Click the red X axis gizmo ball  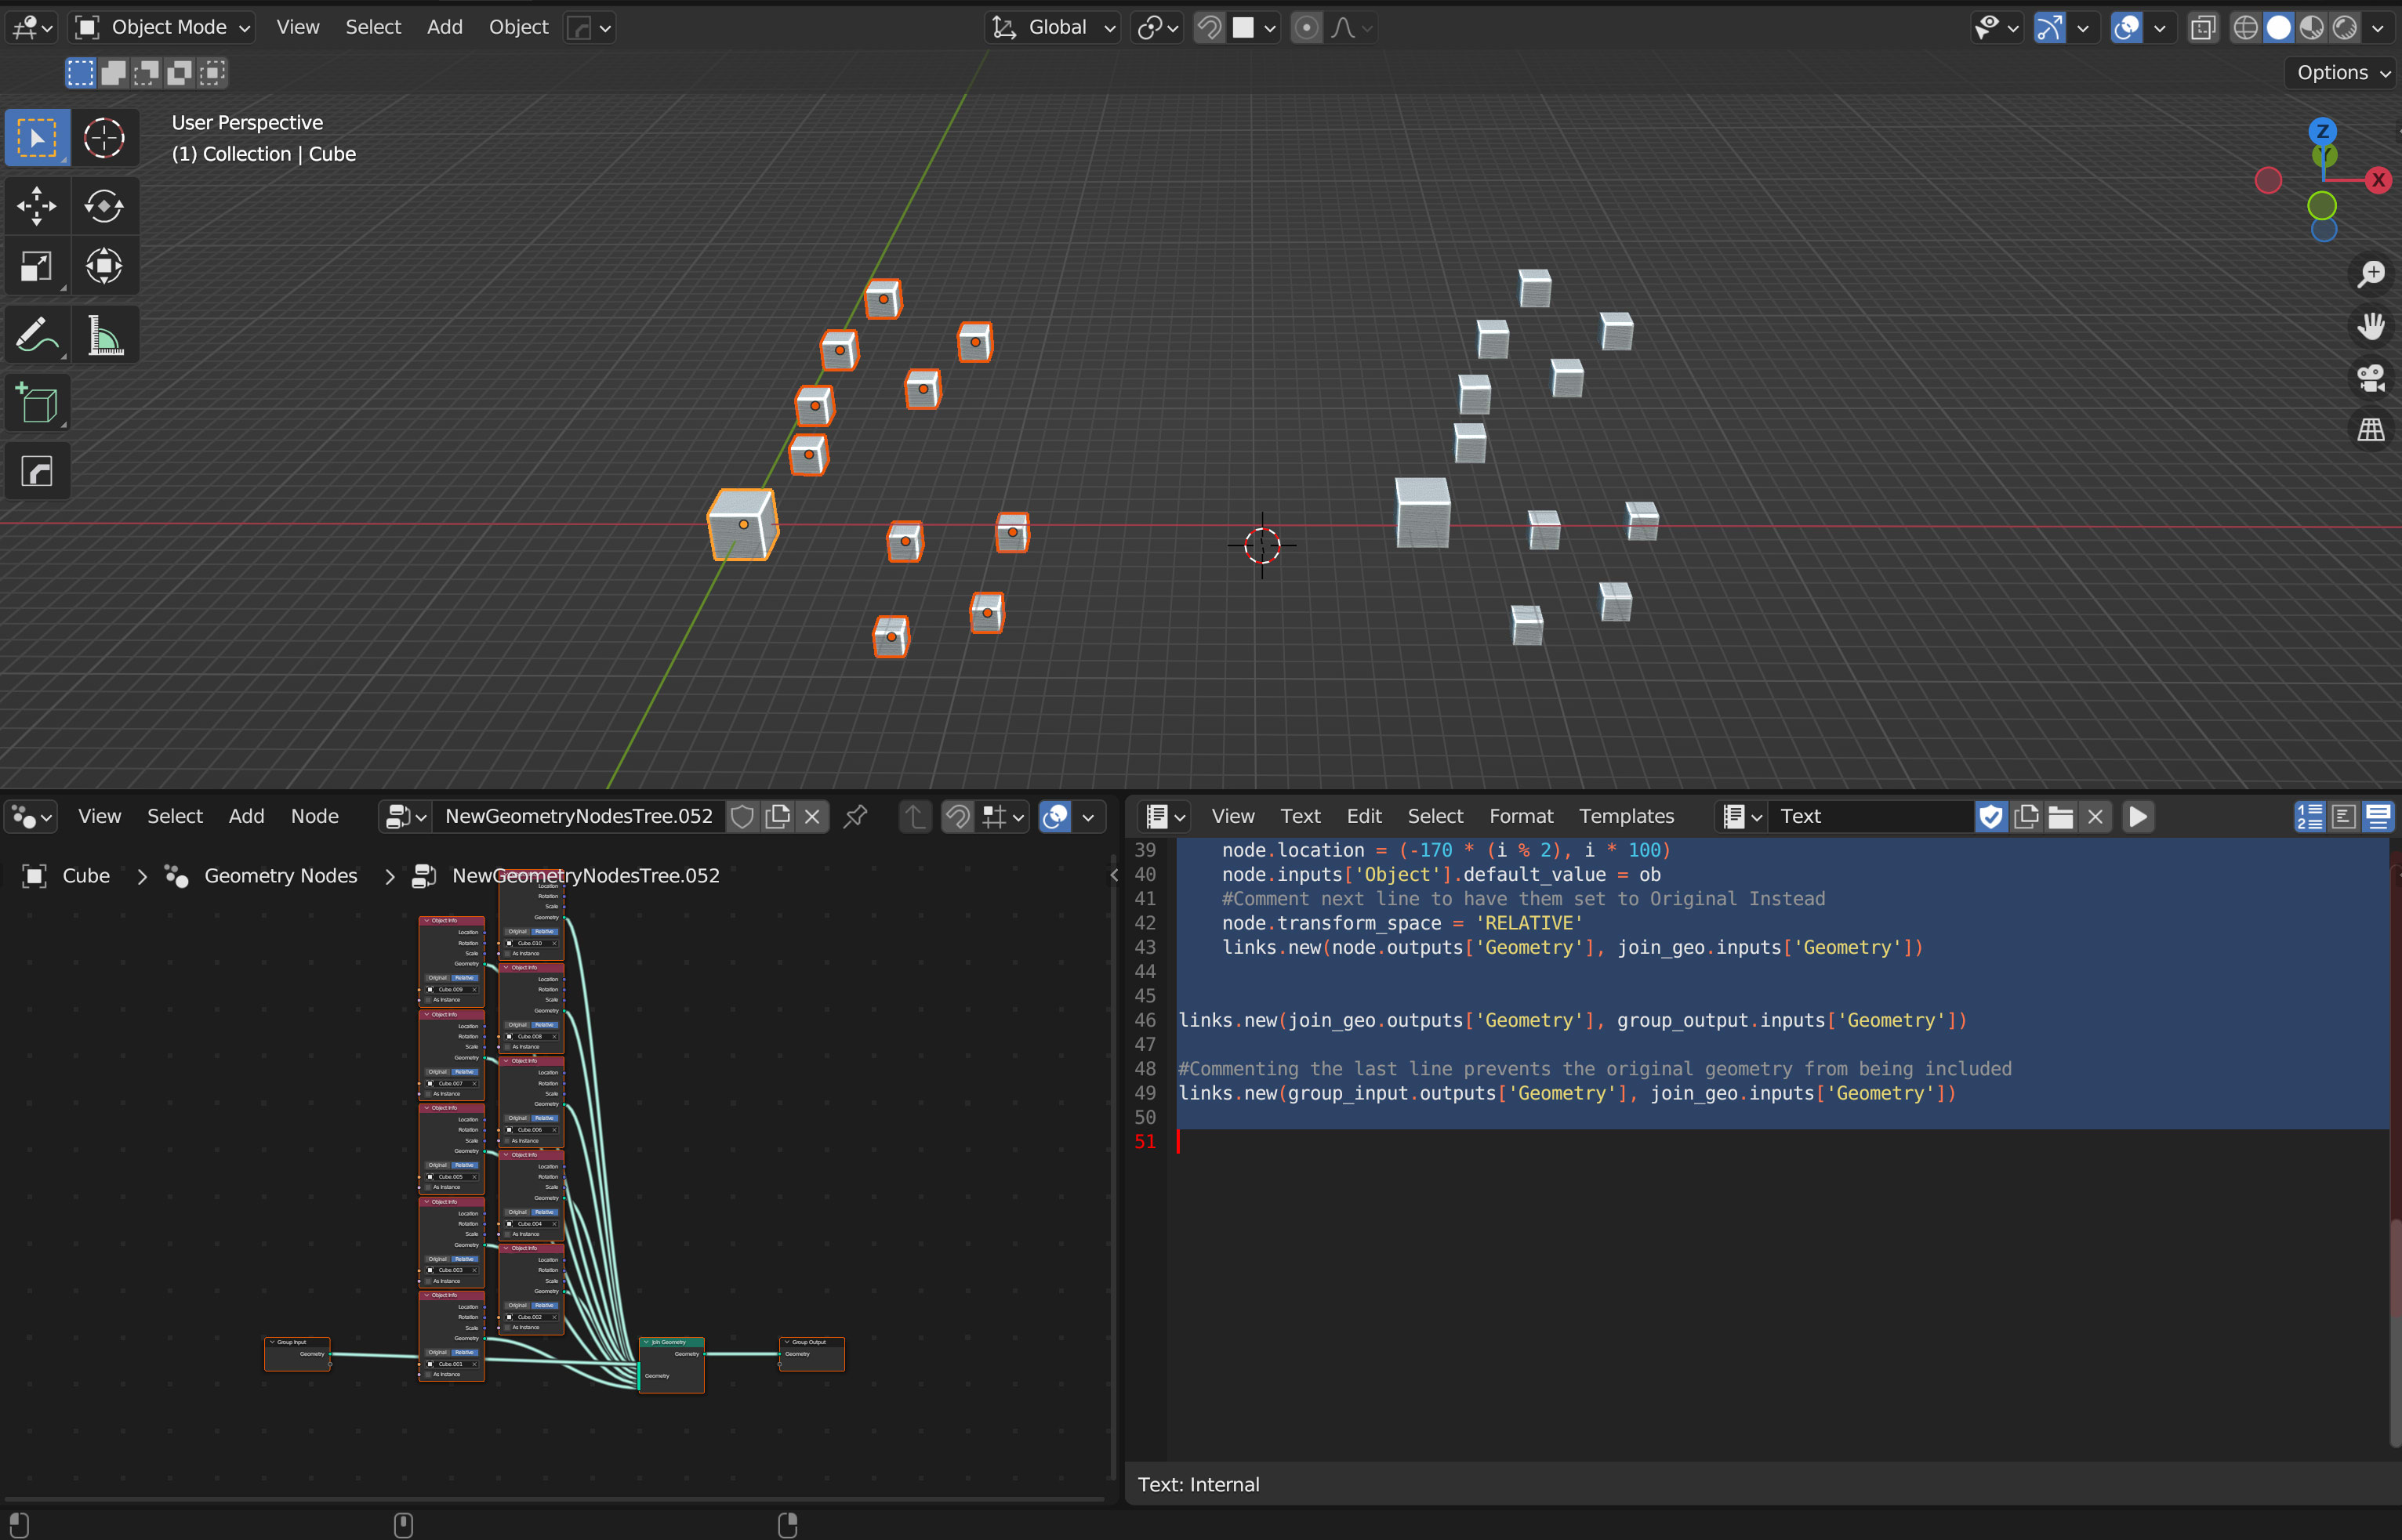pyautogui.click(x=2379, y=180)
